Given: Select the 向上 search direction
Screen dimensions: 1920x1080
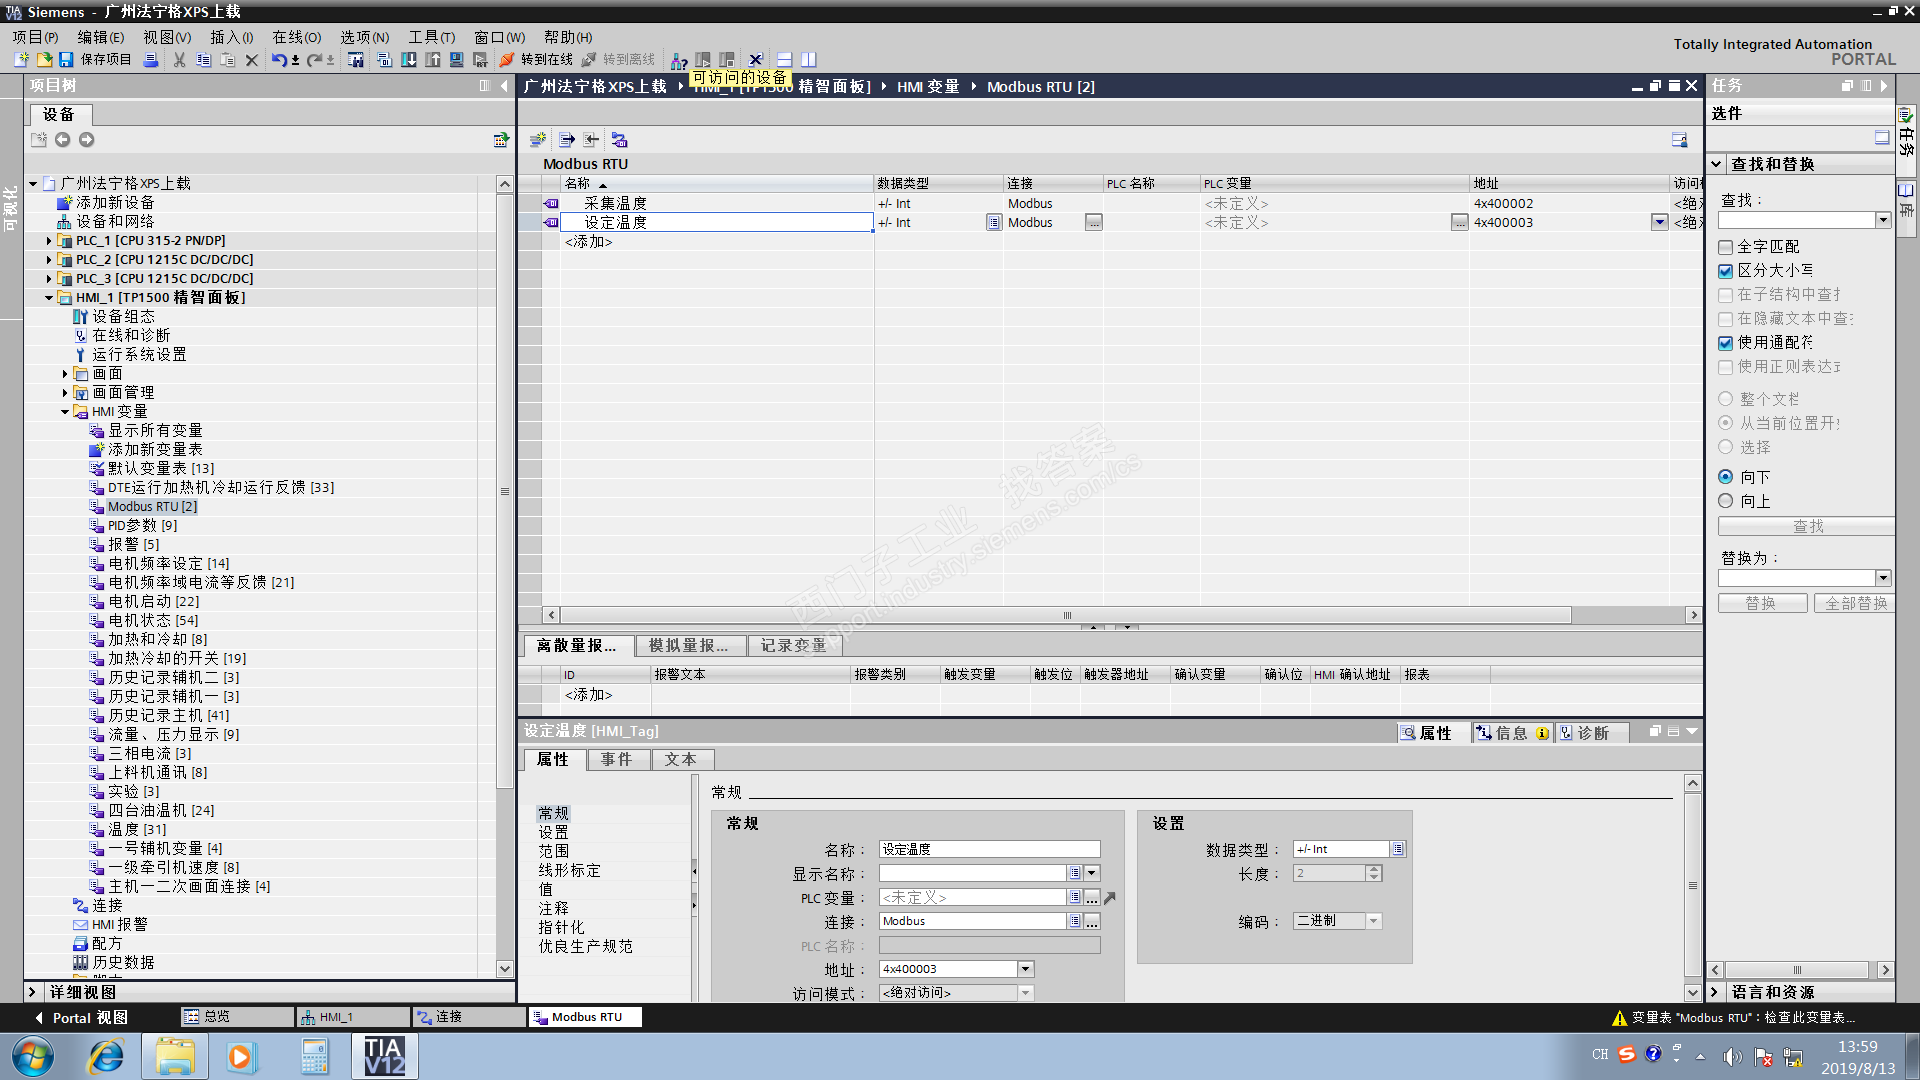Looking at the screenshot, I should 1725,501.
